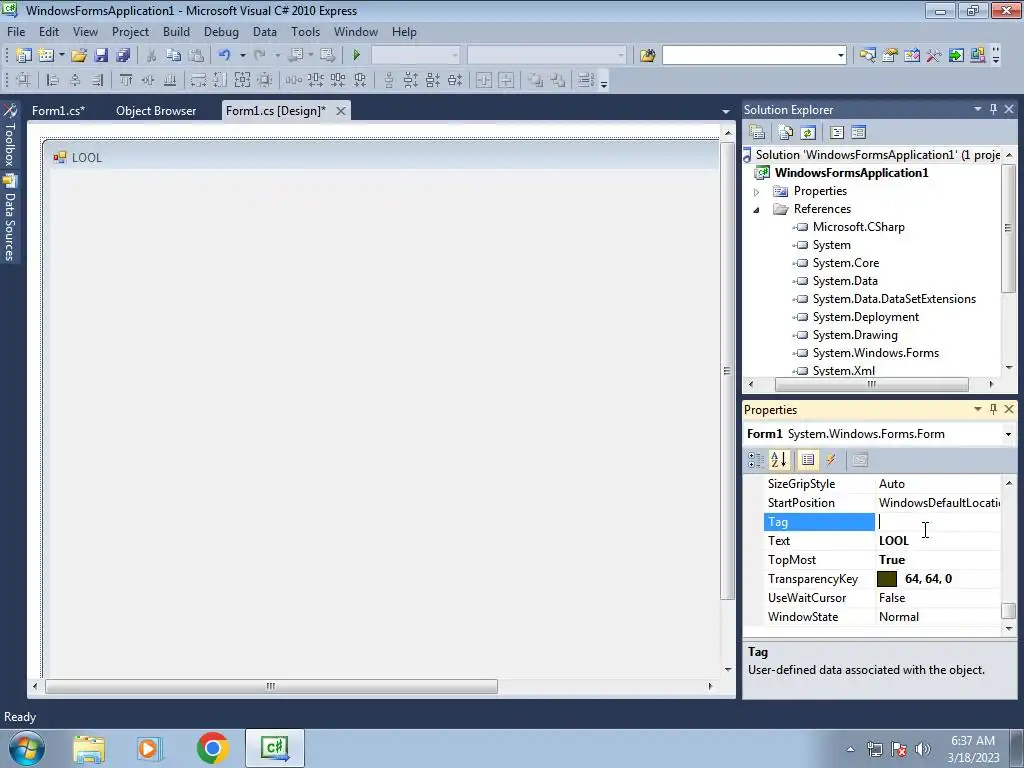Click the LOOL form title bar
The height and width of the screenshot is (768, 1024).
(383, 157)
